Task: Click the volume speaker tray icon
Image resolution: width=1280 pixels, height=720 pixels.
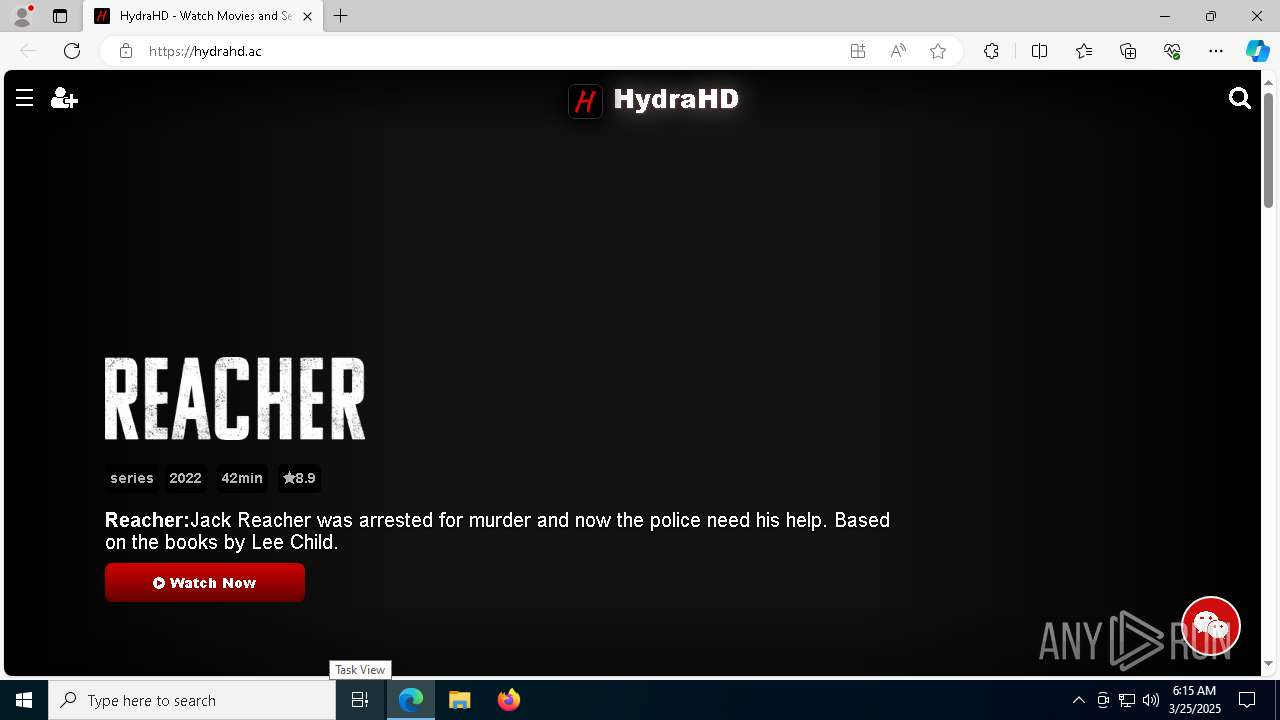Action: tap(1151, 700)
